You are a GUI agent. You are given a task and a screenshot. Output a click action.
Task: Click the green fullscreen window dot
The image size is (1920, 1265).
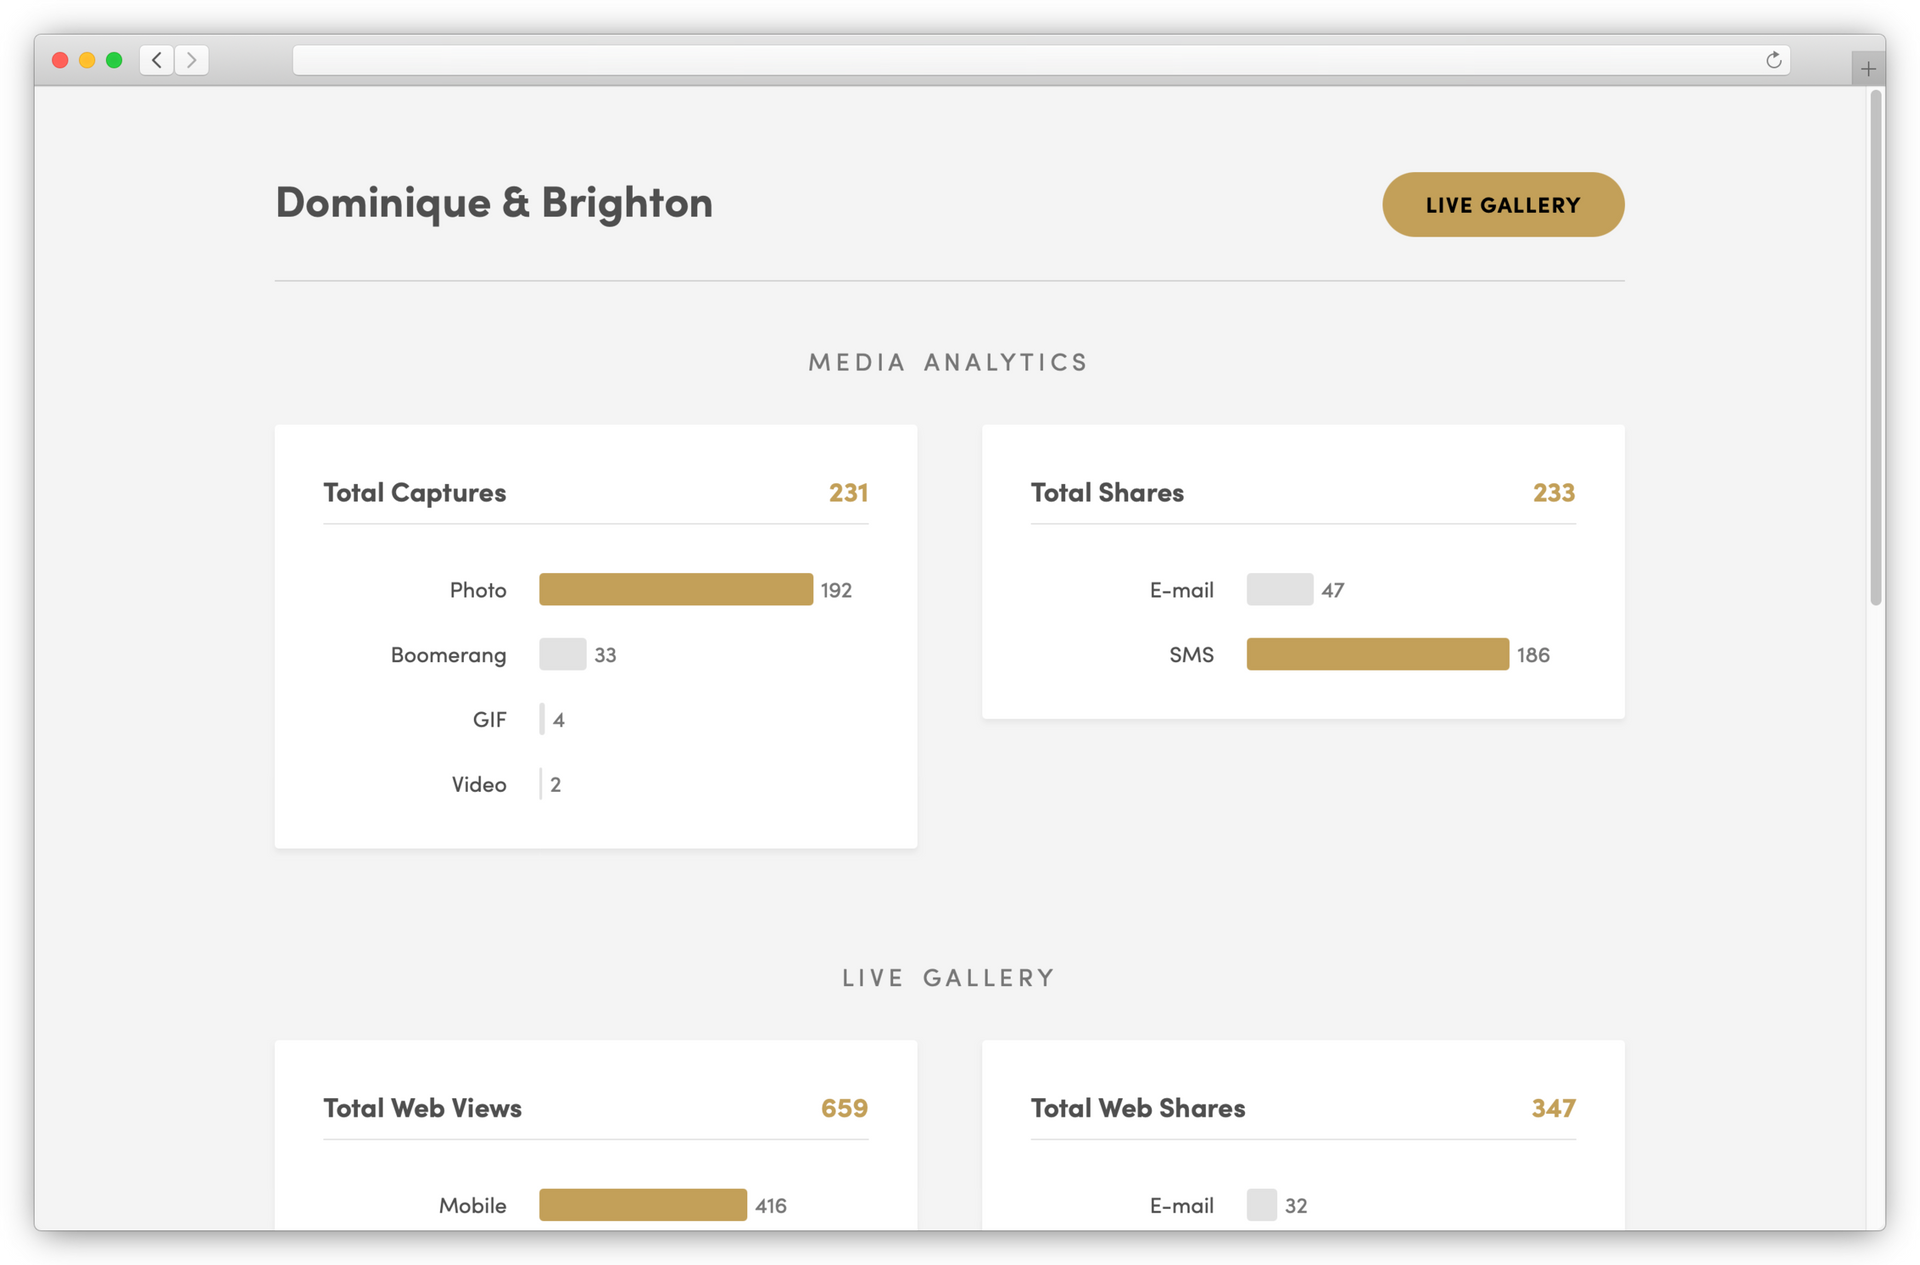[114, 60]
